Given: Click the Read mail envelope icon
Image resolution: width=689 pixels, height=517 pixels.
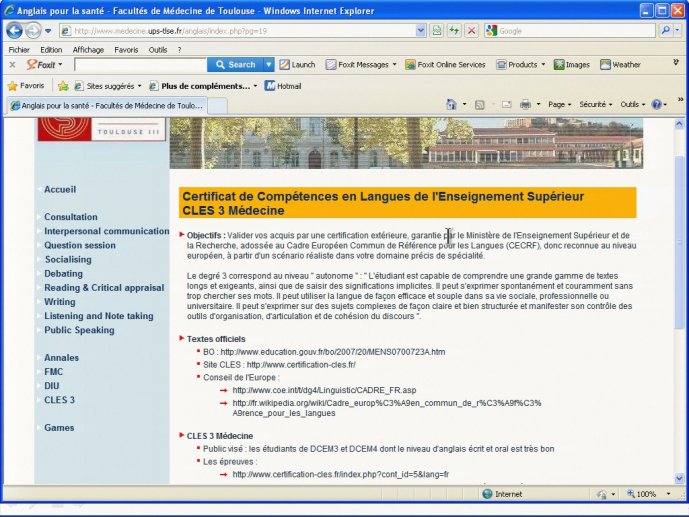Looking at the screenshot, I should tap(507, 105).
